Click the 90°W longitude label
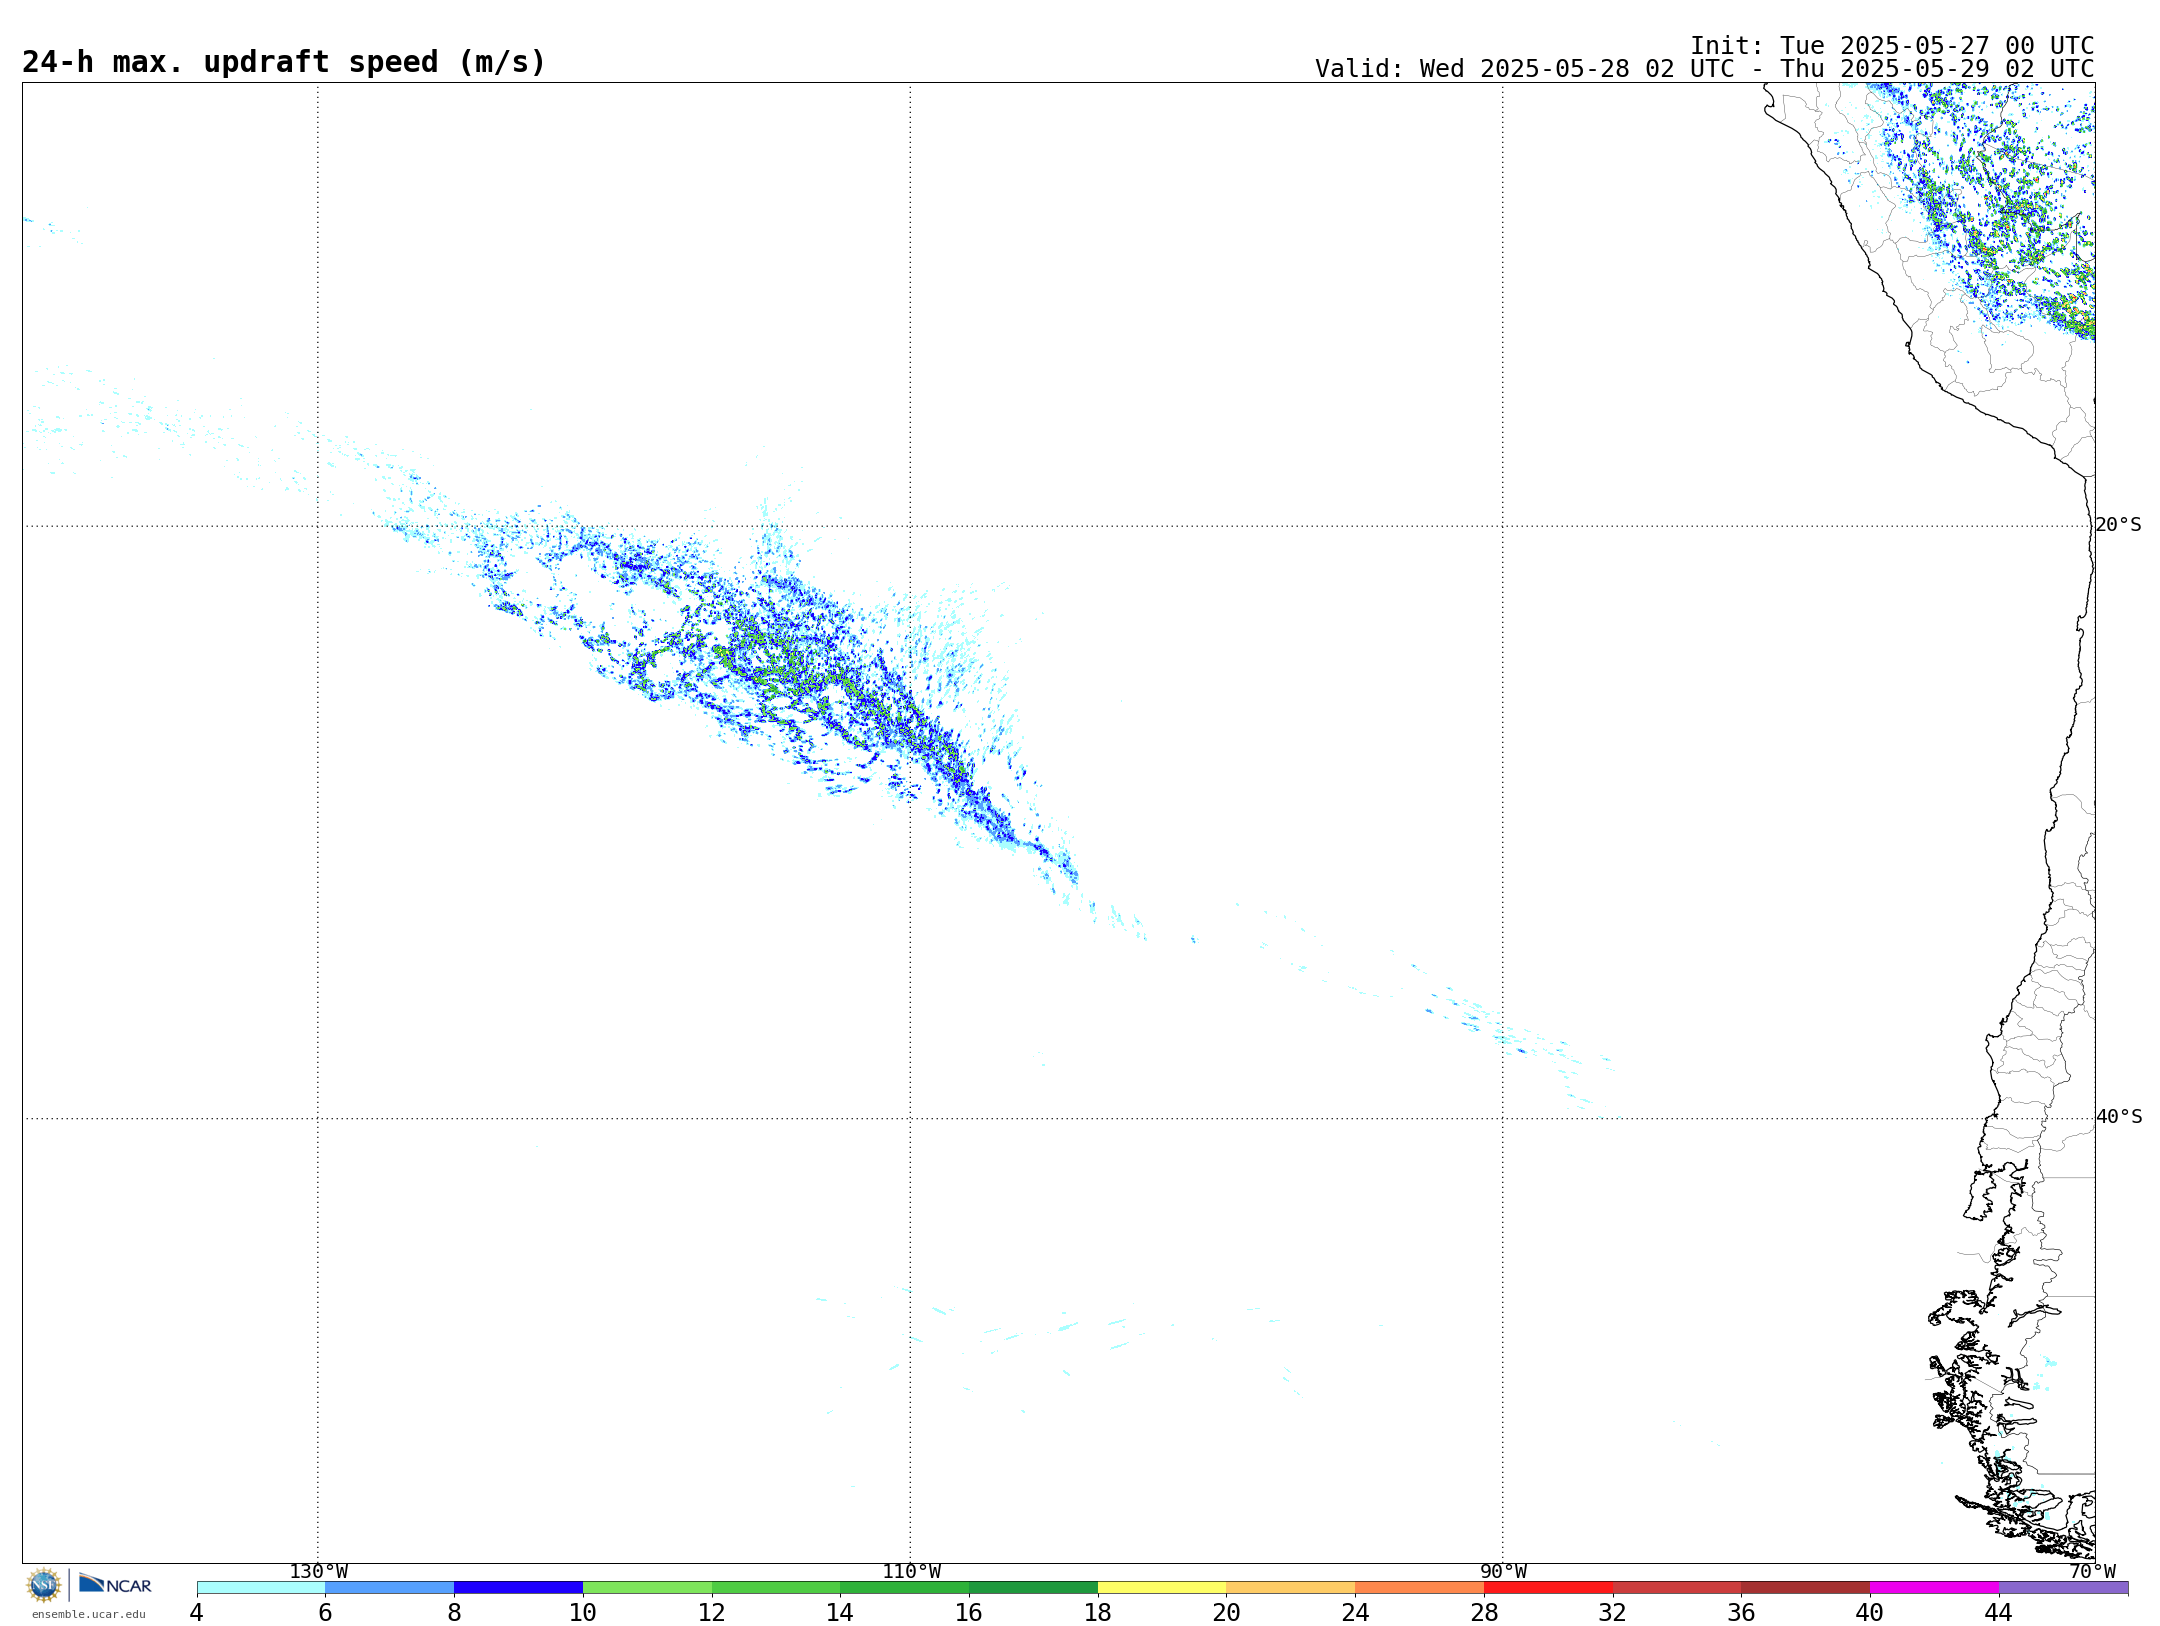 tap(1503, 1572)
